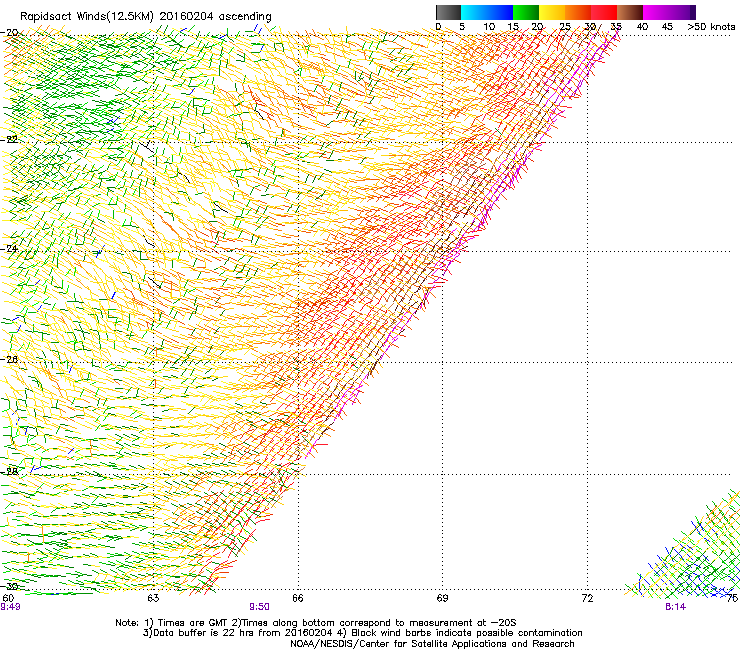Click the purple 45-50 knots legend swatch
The width and height of the screenshot is (740, 650).
pos(682,12)
